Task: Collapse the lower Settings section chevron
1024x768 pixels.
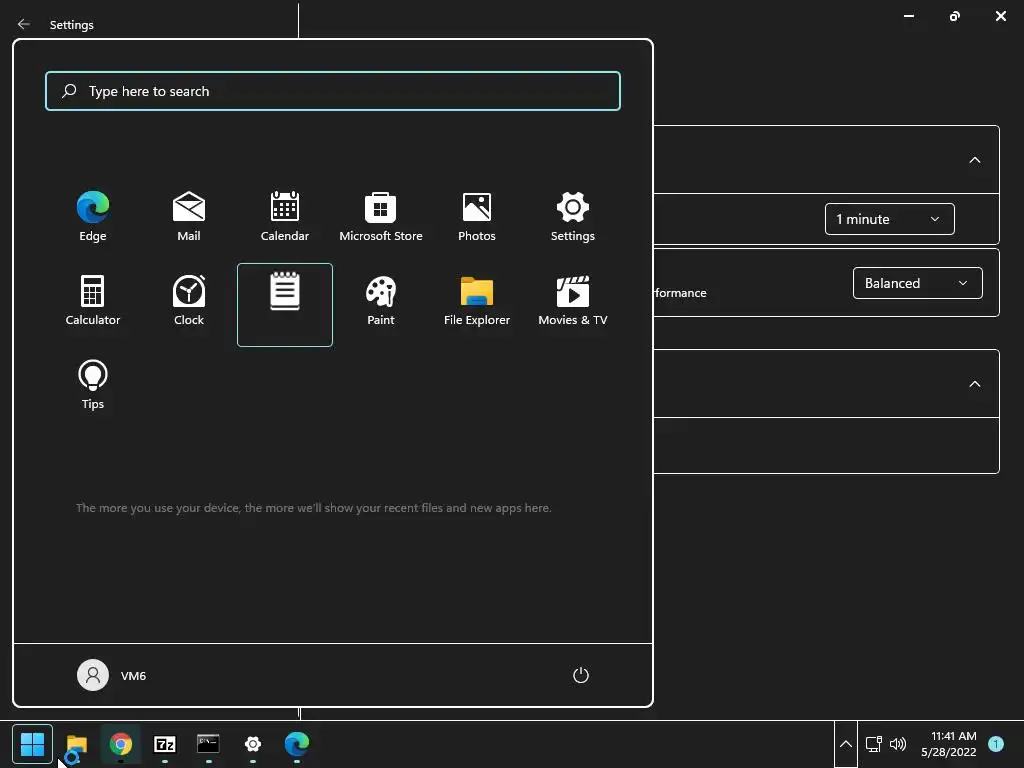Action: point(974,384)
